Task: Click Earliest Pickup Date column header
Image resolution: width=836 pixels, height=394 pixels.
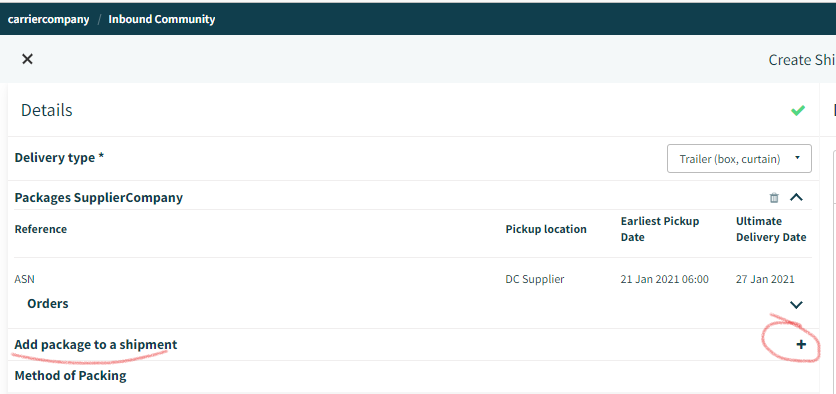Action: pos(660,229)
